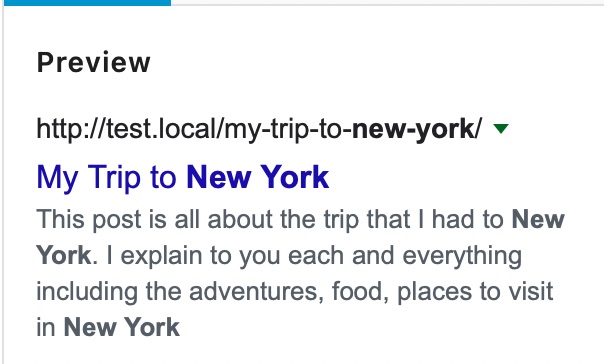Screen dimensions: 604x364
Task: Click bold "New" ending the first snippet line
Action: click(x=538, y=220)
